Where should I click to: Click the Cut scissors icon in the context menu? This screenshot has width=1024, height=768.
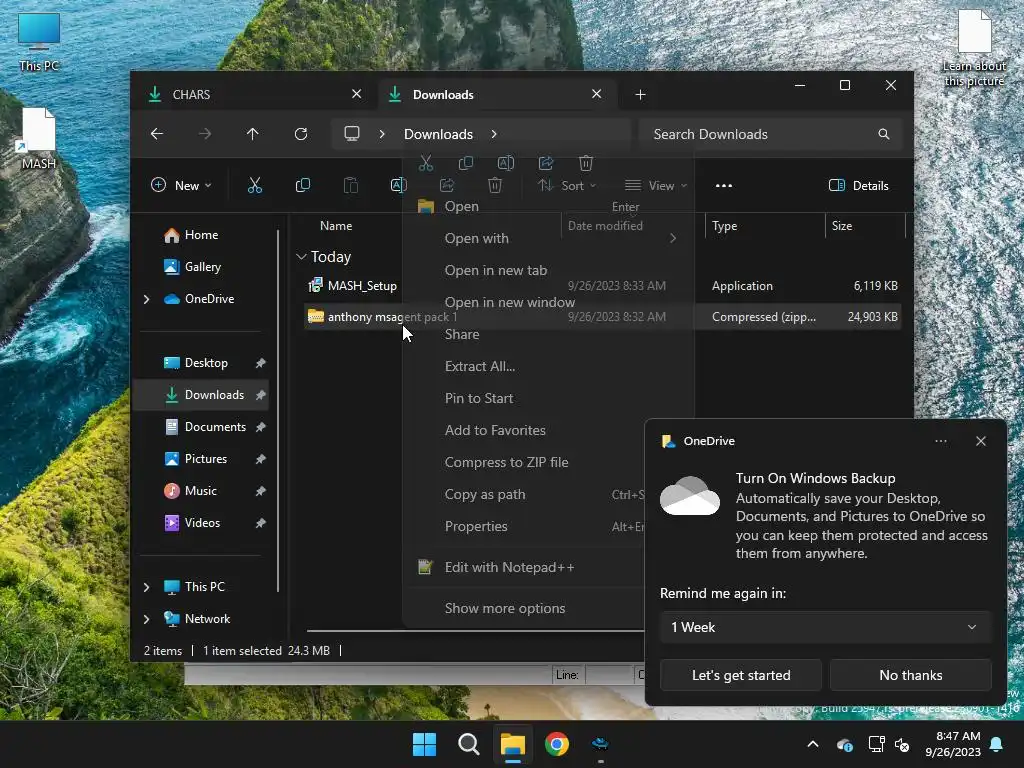point(426,163)
